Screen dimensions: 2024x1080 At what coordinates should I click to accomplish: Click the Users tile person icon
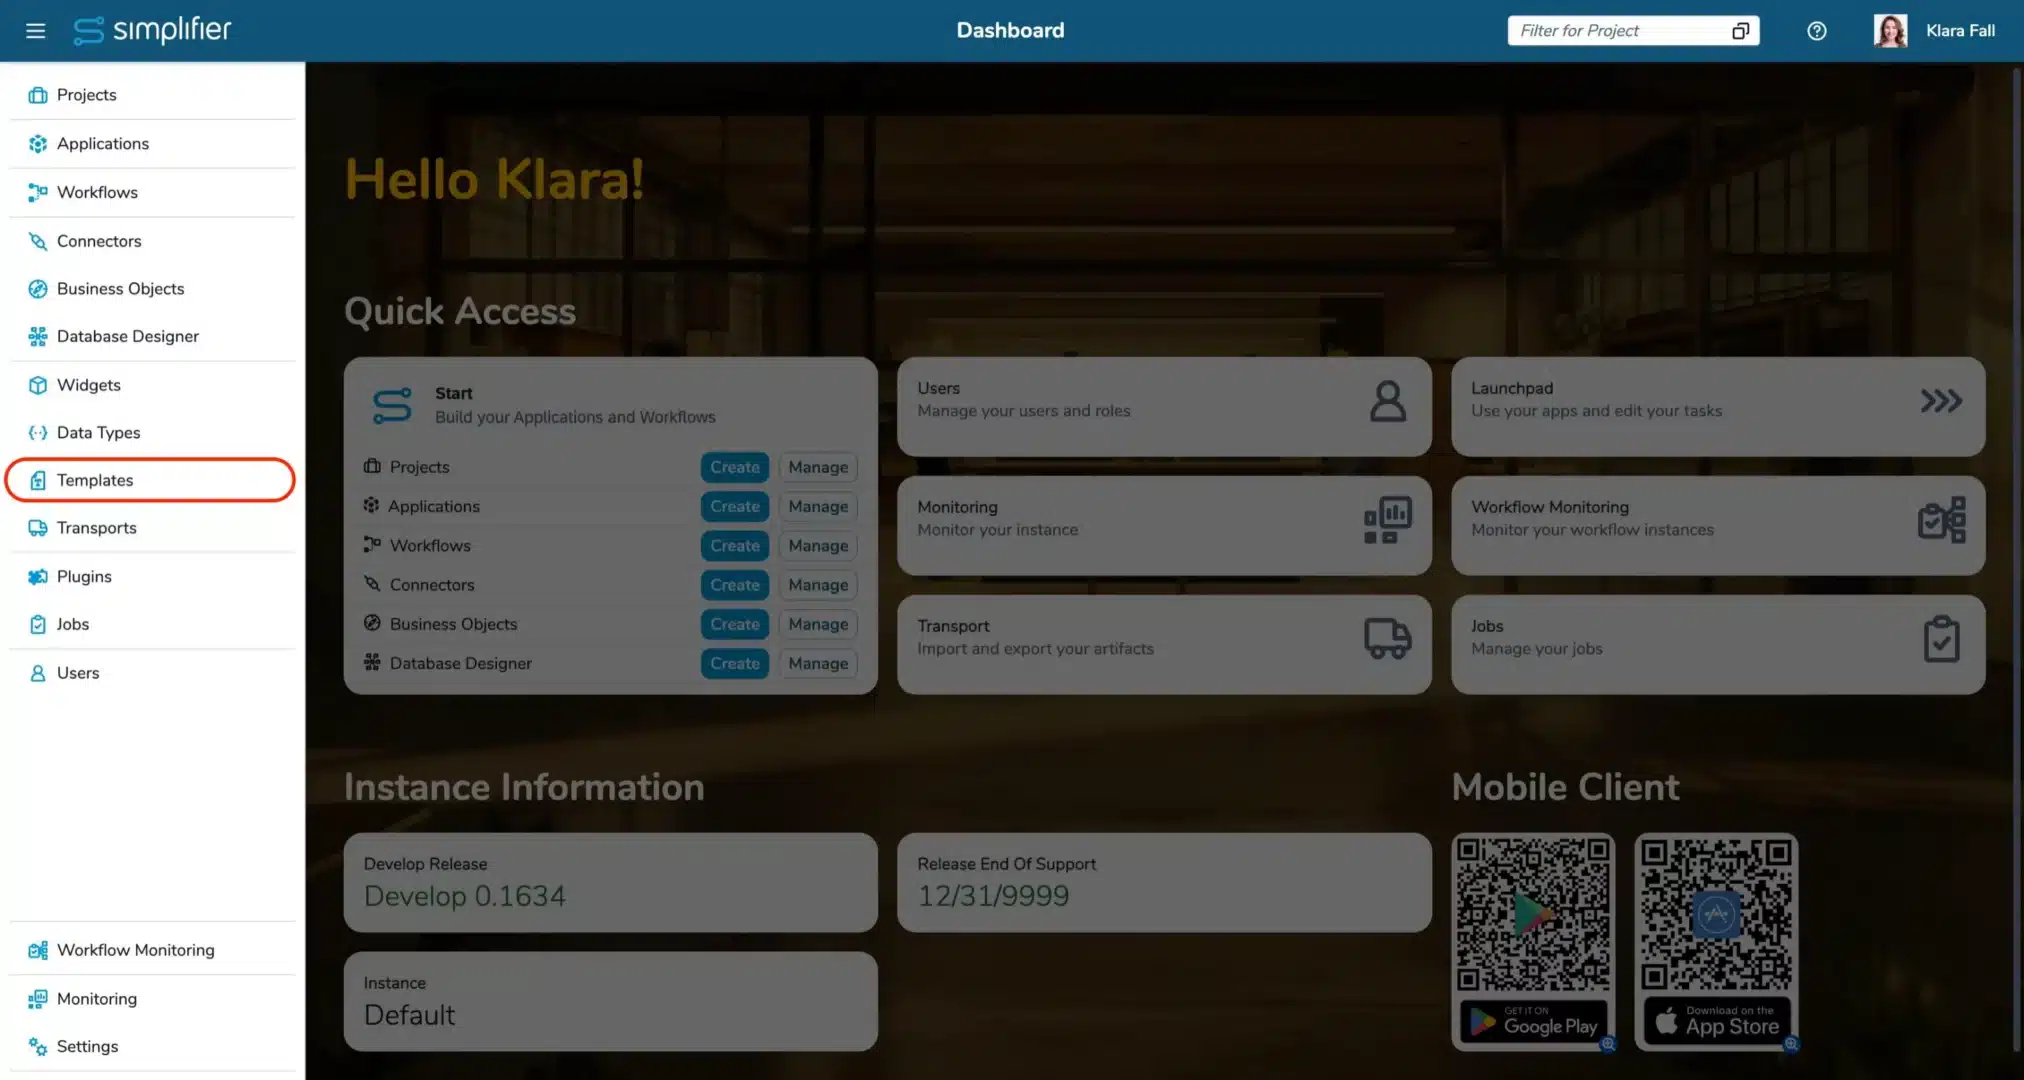point(1387,401)
